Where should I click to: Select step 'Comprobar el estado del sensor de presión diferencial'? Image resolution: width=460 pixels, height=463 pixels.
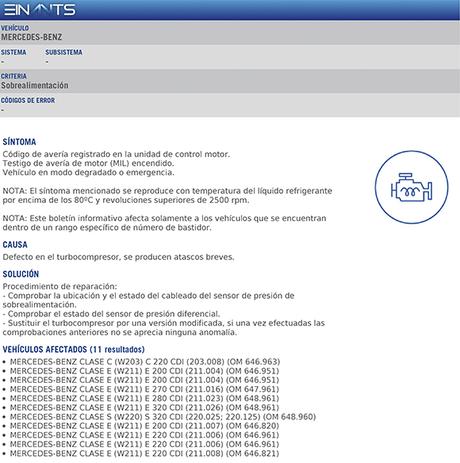111,314
